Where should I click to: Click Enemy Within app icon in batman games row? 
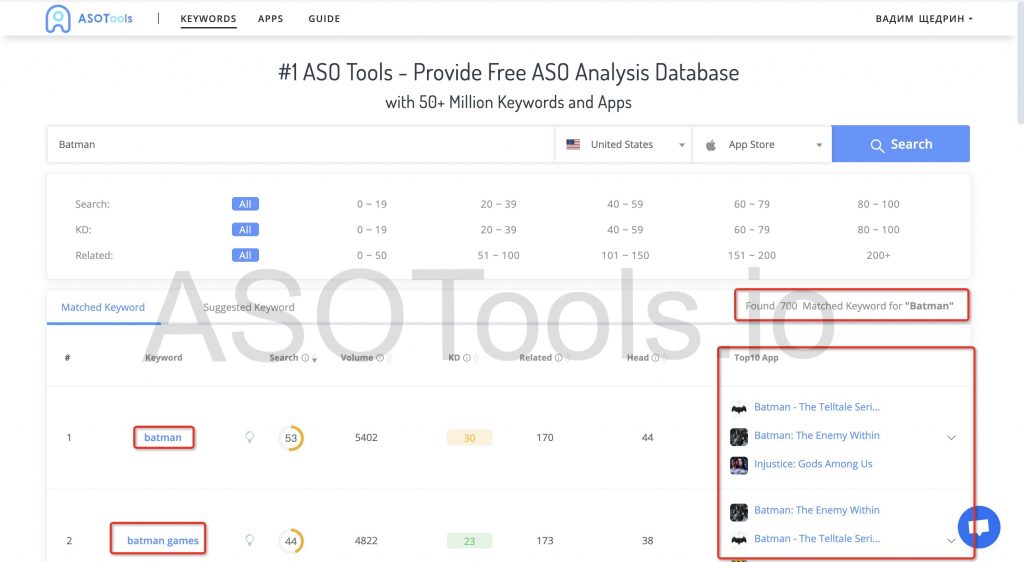[x=739, y=512]
